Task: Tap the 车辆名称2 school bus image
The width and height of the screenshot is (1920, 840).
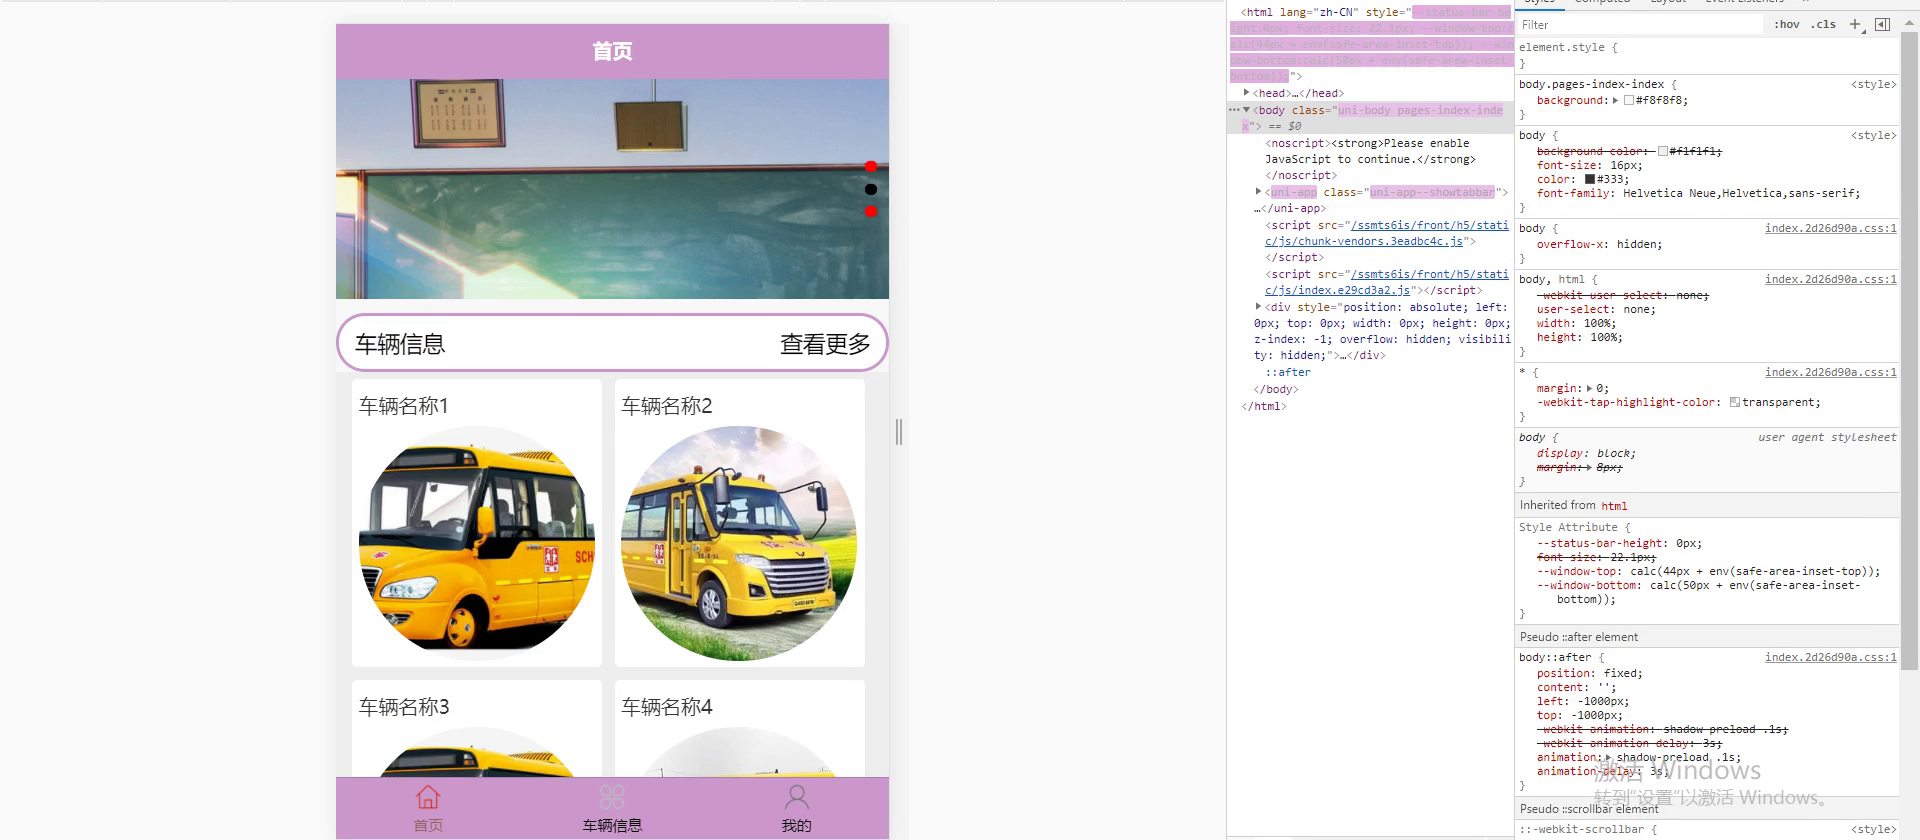Action: [x=739, y=542]
